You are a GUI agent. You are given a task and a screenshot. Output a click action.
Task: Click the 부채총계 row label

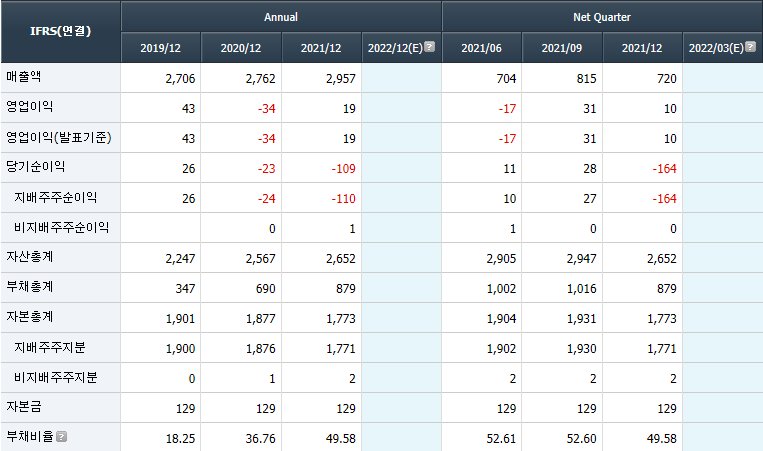(x=30, y=287)
